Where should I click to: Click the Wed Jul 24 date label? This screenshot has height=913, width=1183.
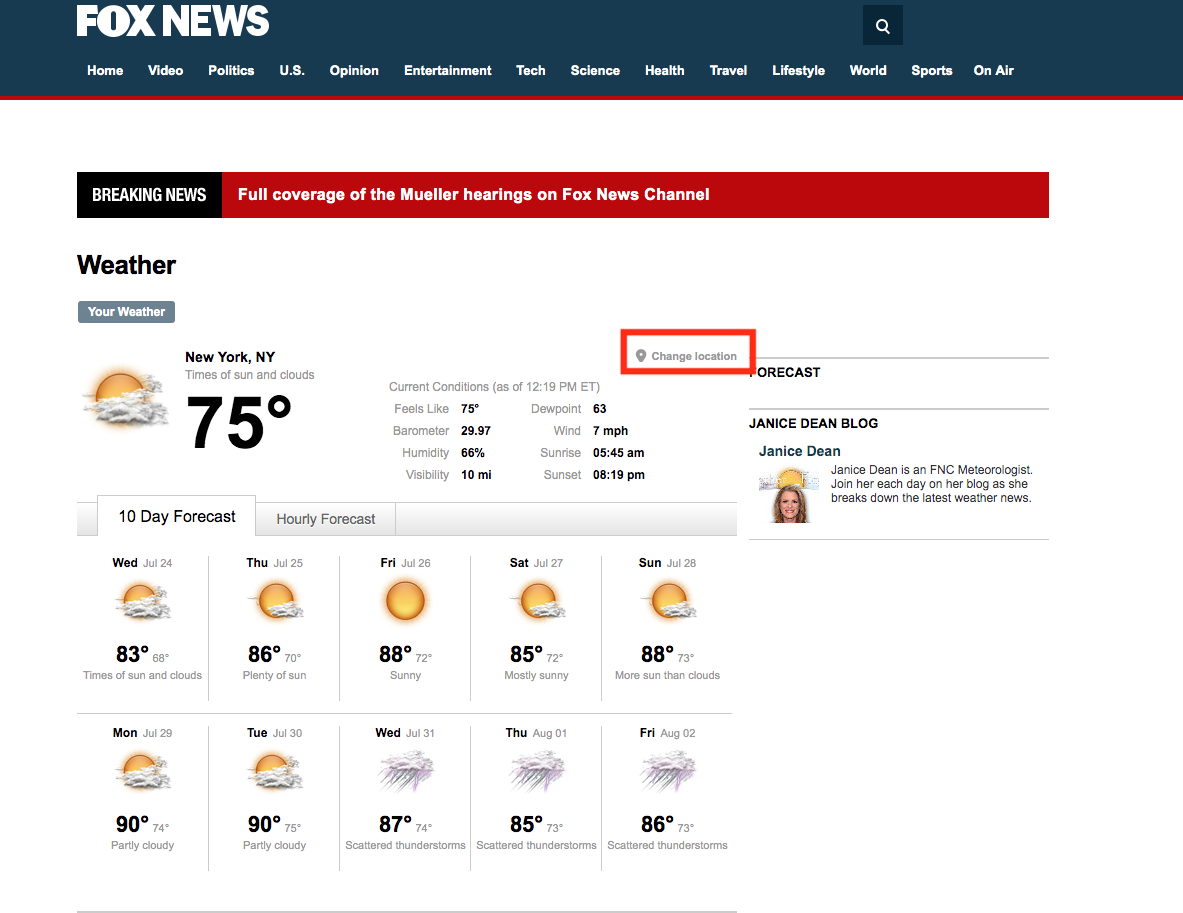click(142, 563)
